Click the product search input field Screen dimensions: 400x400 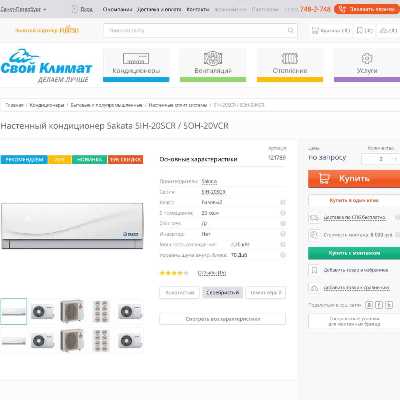click(x=200, y=30)
